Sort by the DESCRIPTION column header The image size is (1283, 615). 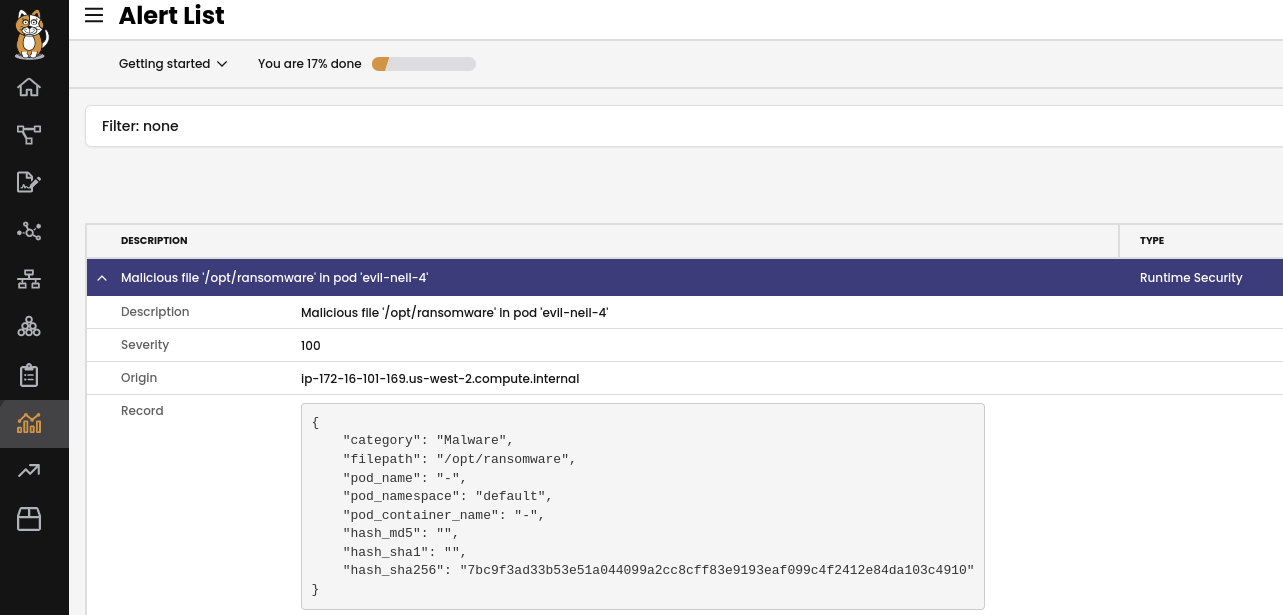(154, 240)
